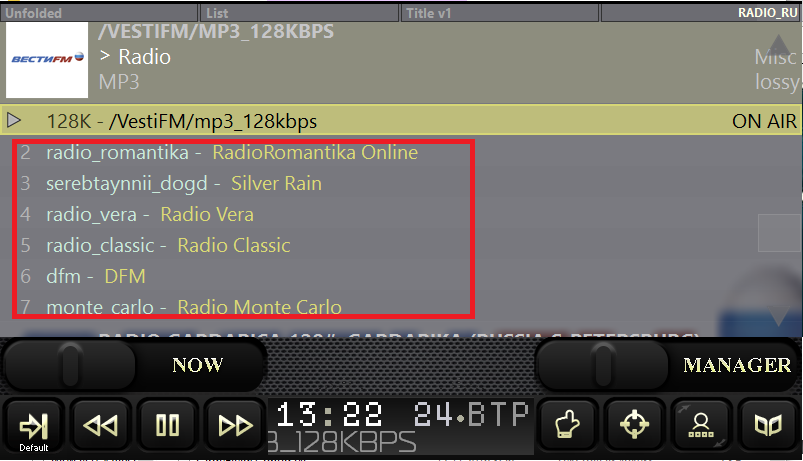This screenshot has width=803, height=461.
Task: Open the Title v1 header dropdown
Action: point(500,13)
